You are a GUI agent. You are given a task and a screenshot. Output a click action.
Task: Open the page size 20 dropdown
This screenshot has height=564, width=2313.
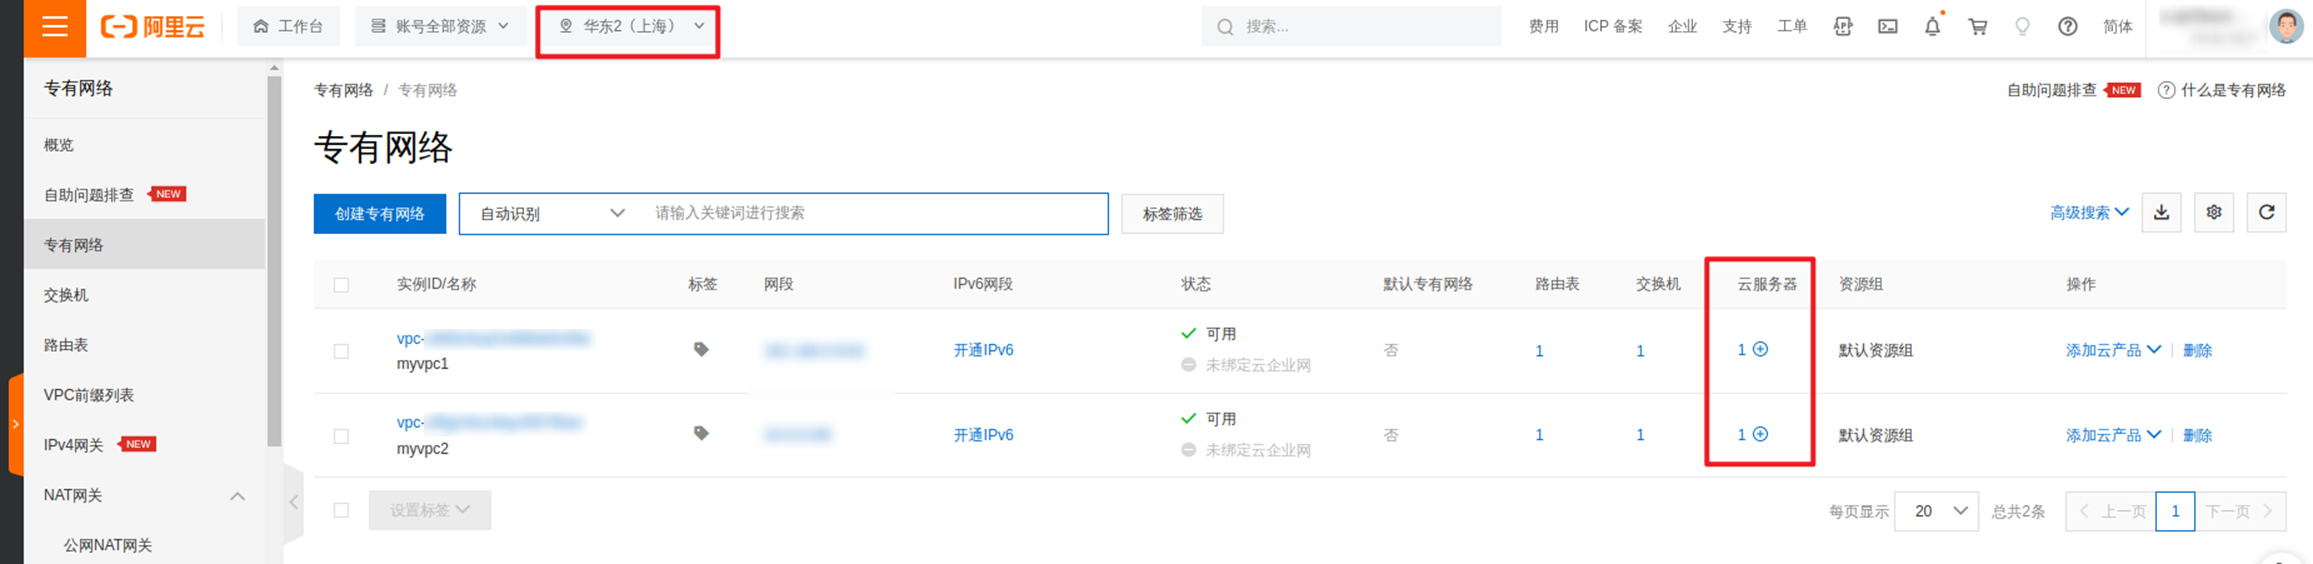(x=1936, y=511)
